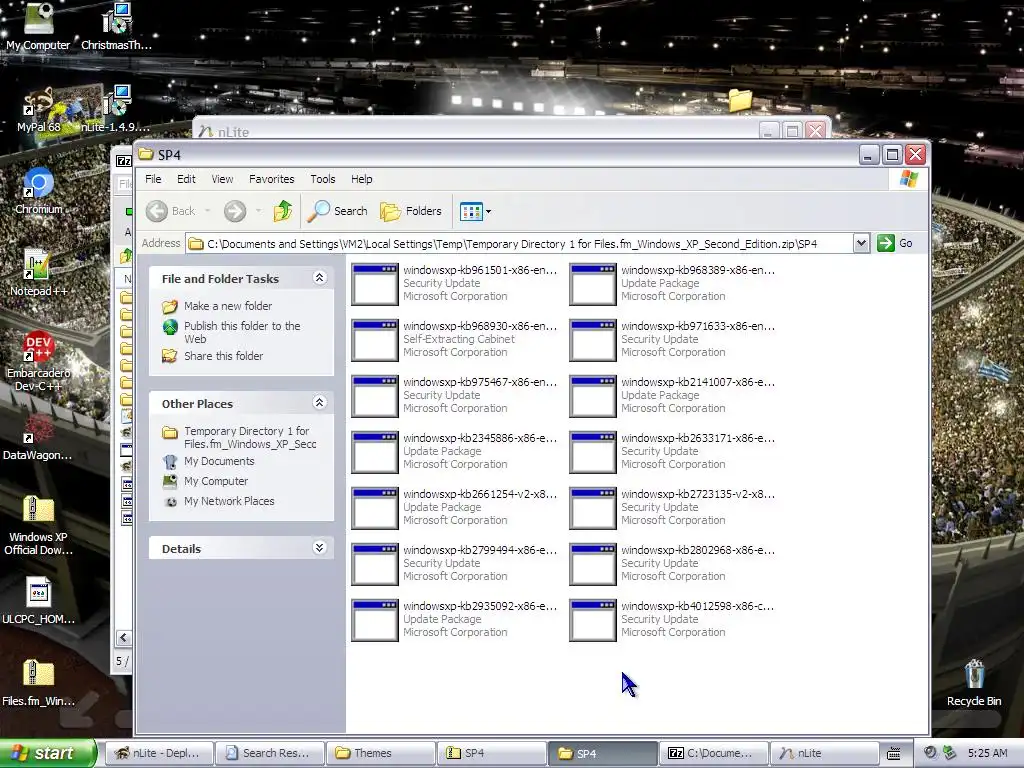
Task: Click the Go button beside address bar
Action: (x=895, y=244)
